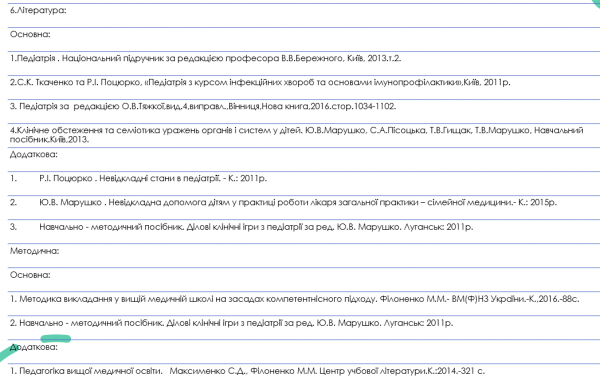Select item 3 'Навчально - методичний посібник' Луганськ

256,227
